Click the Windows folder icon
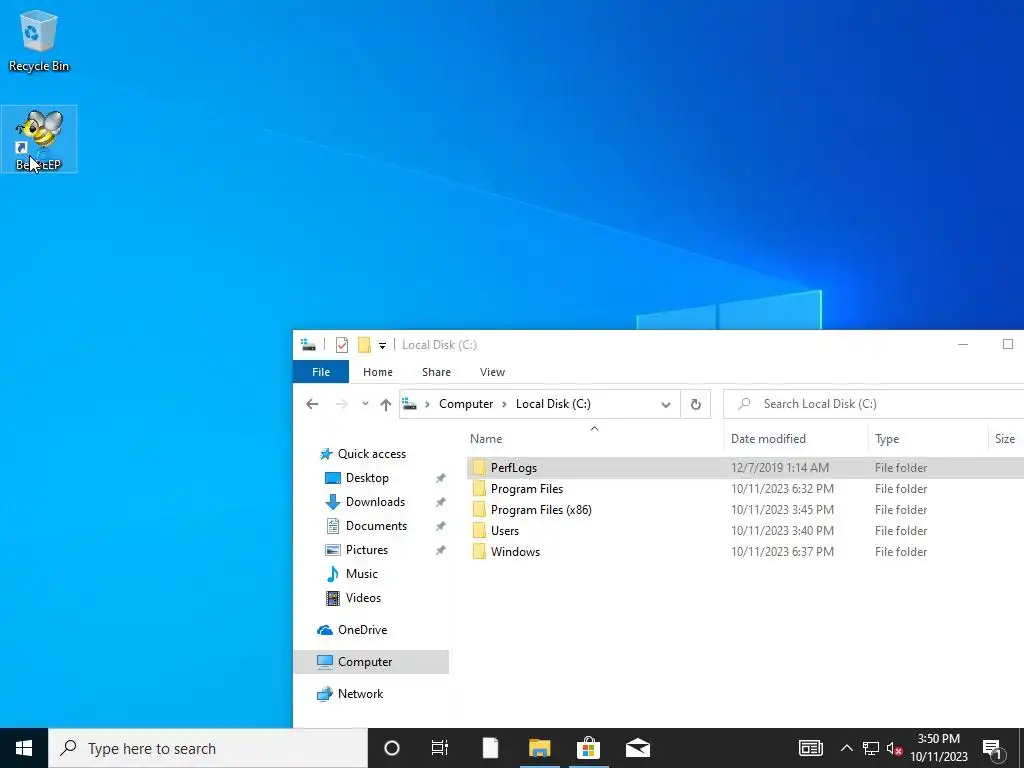This screenshot has height=768, width=1024. coord(479,551)
